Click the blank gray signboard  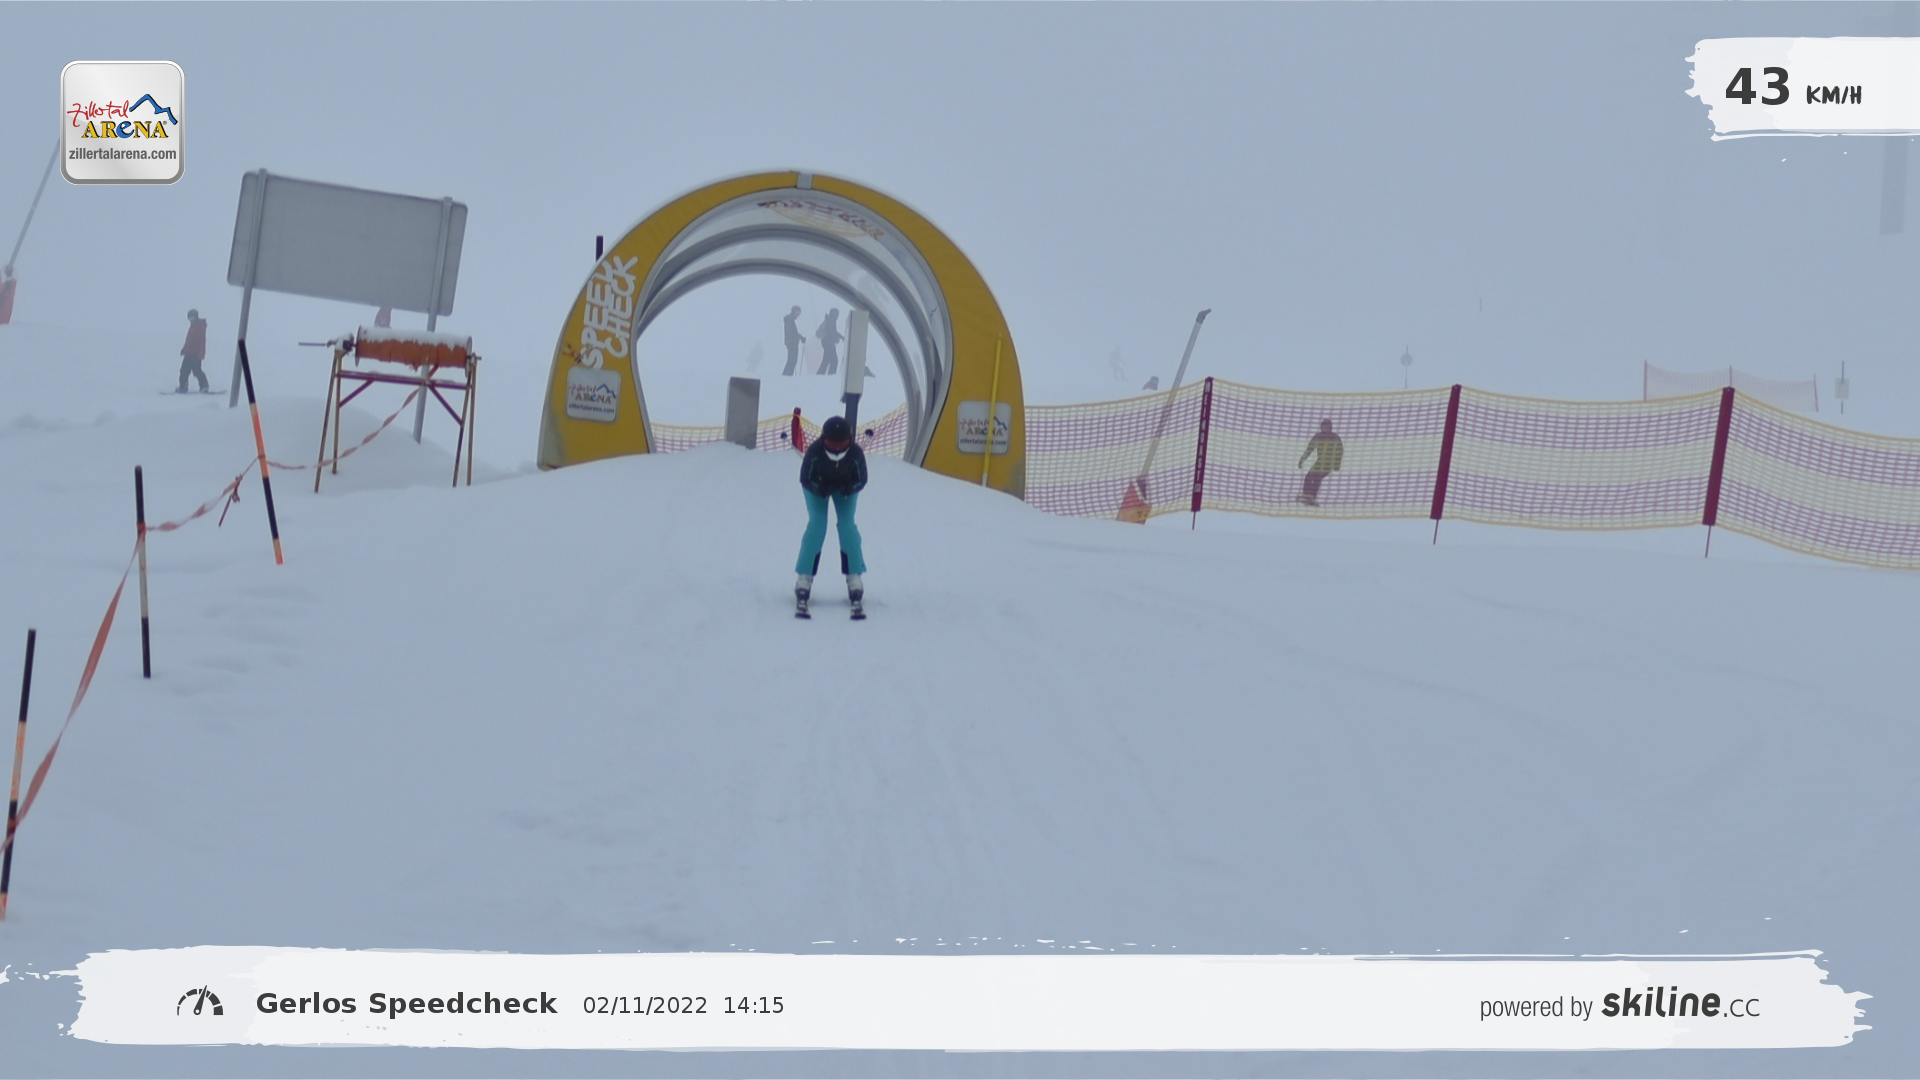(347, 244)
